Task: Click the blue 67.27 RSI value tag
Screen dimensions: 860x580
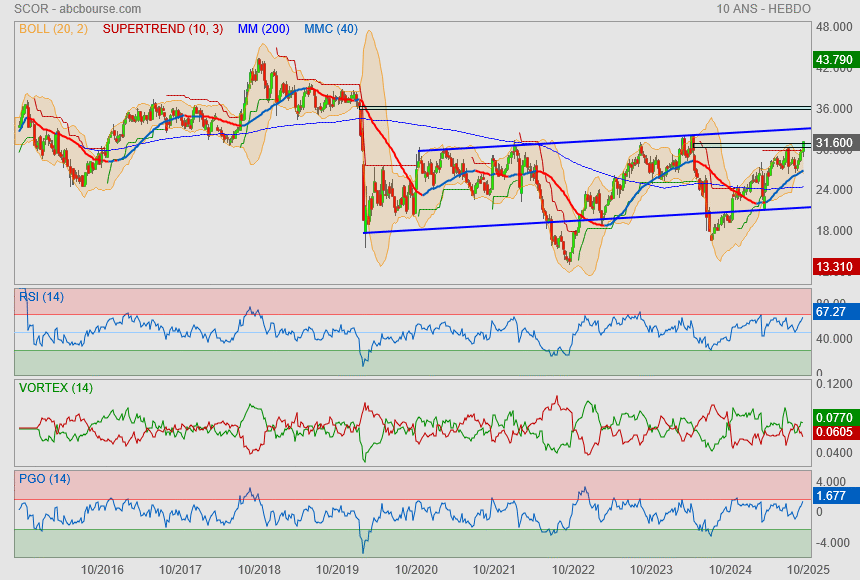Action: point(831,312)
